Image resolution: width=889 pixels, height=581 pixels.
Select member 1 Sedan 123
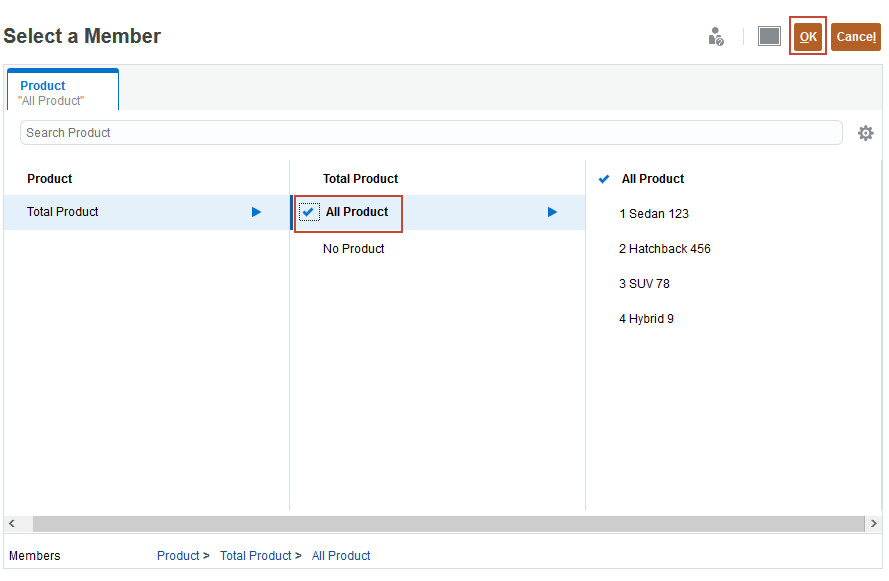(654, 214)
